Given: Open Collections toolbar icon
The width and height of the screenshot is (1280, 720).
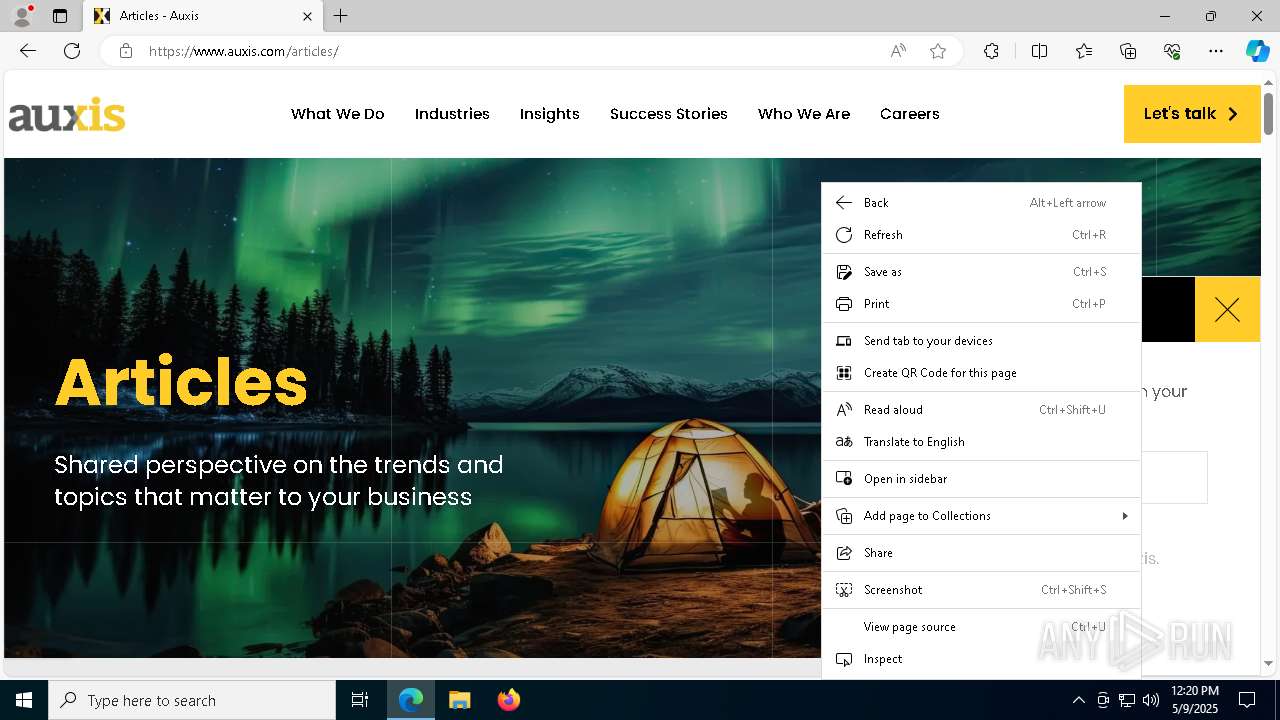Looking at the screenshot, I should [1128, 51].
